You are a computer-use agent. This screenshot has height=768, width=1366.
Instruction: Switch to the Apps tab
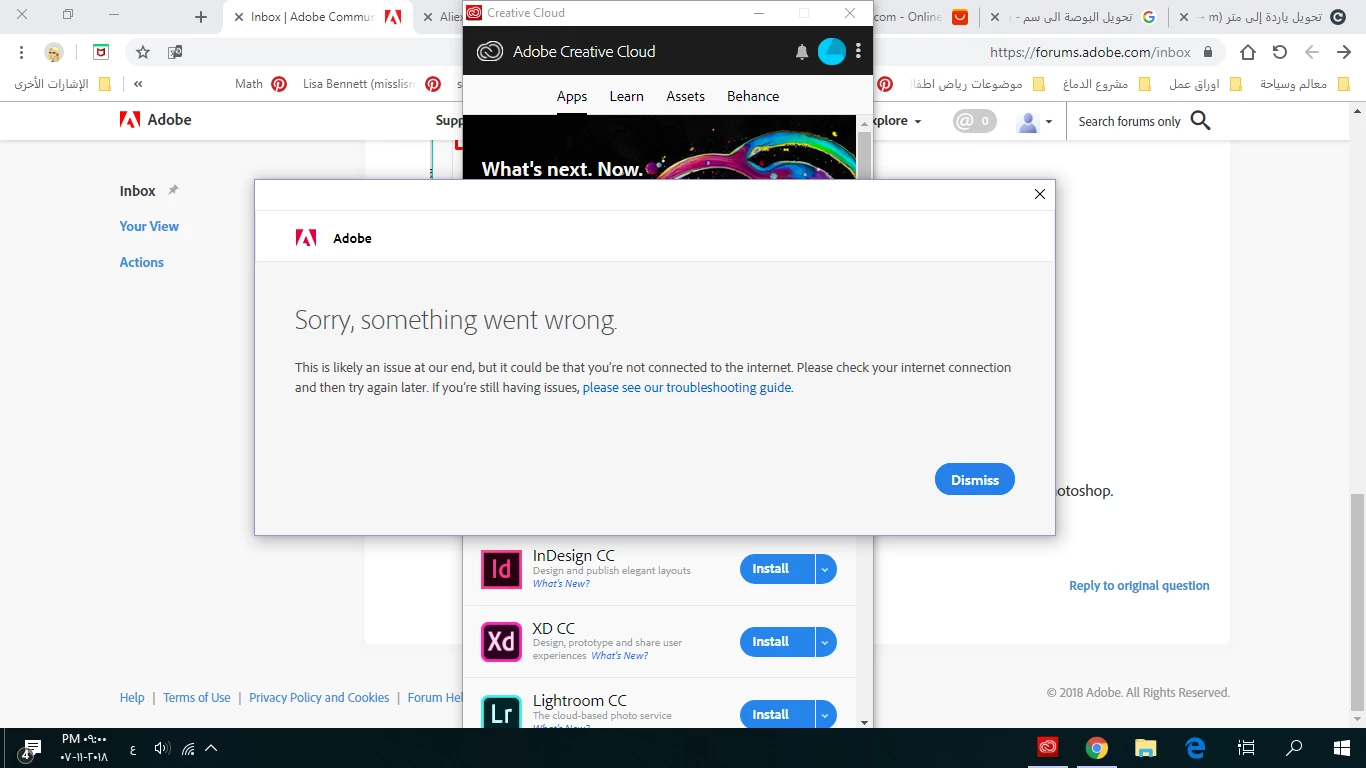coord(572,96)
